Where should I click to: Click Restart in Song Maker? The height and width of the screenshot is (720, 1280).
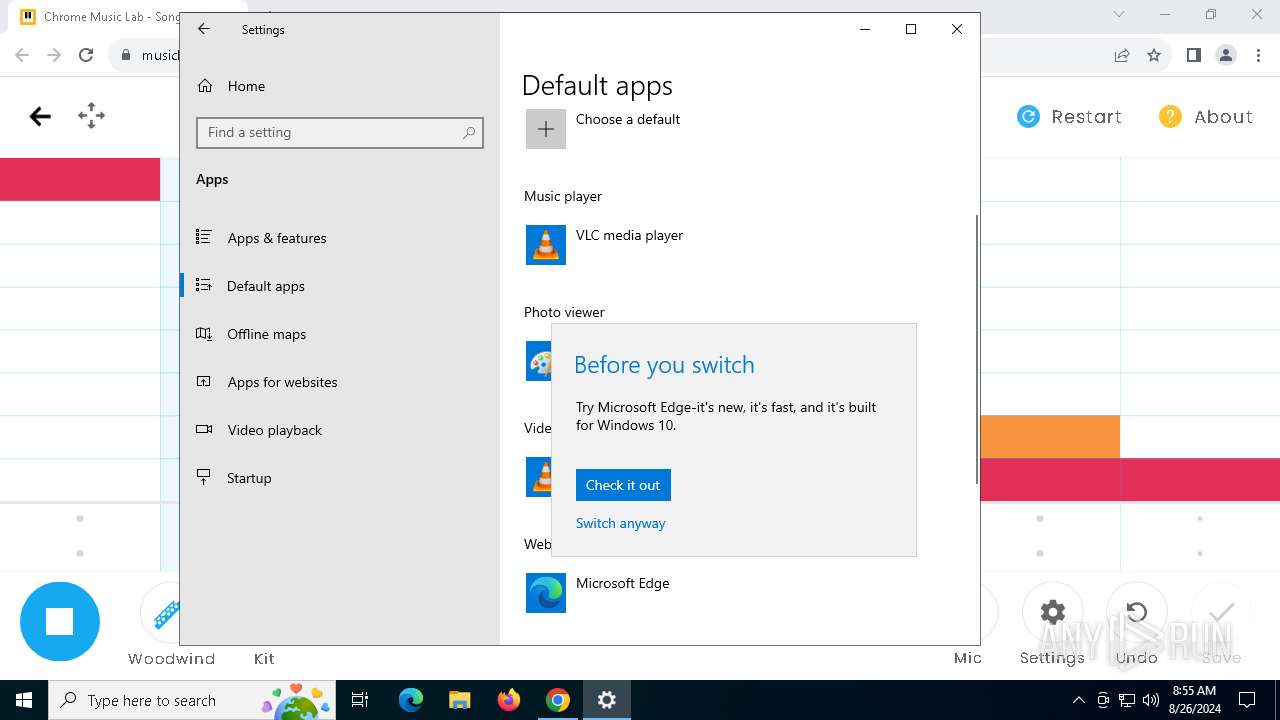1070,117
